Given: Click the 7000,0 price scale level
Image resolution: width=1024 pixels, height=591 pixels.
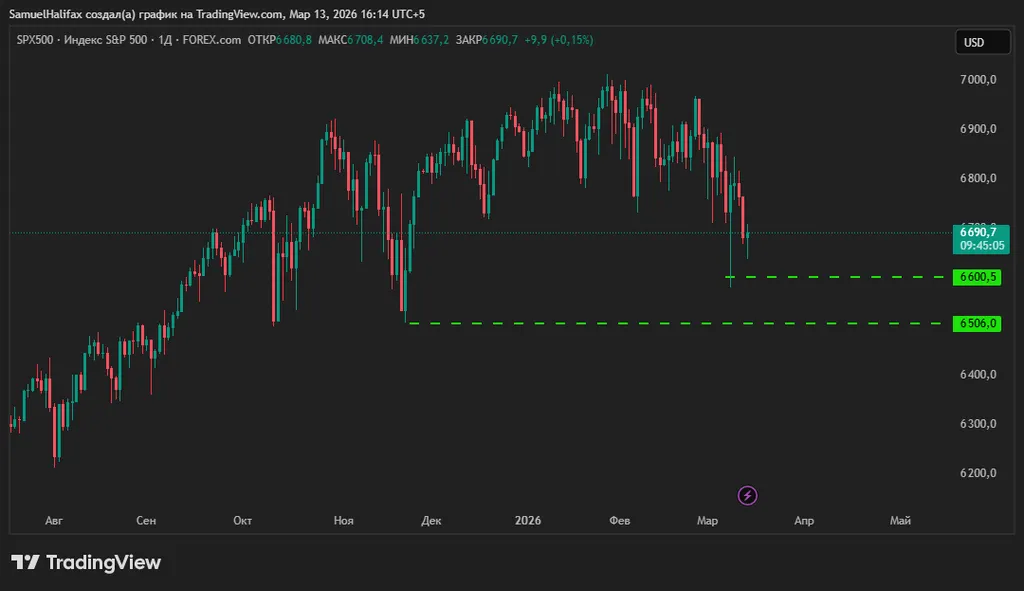Looking at the screenshot, I should [x=978, y=80].
